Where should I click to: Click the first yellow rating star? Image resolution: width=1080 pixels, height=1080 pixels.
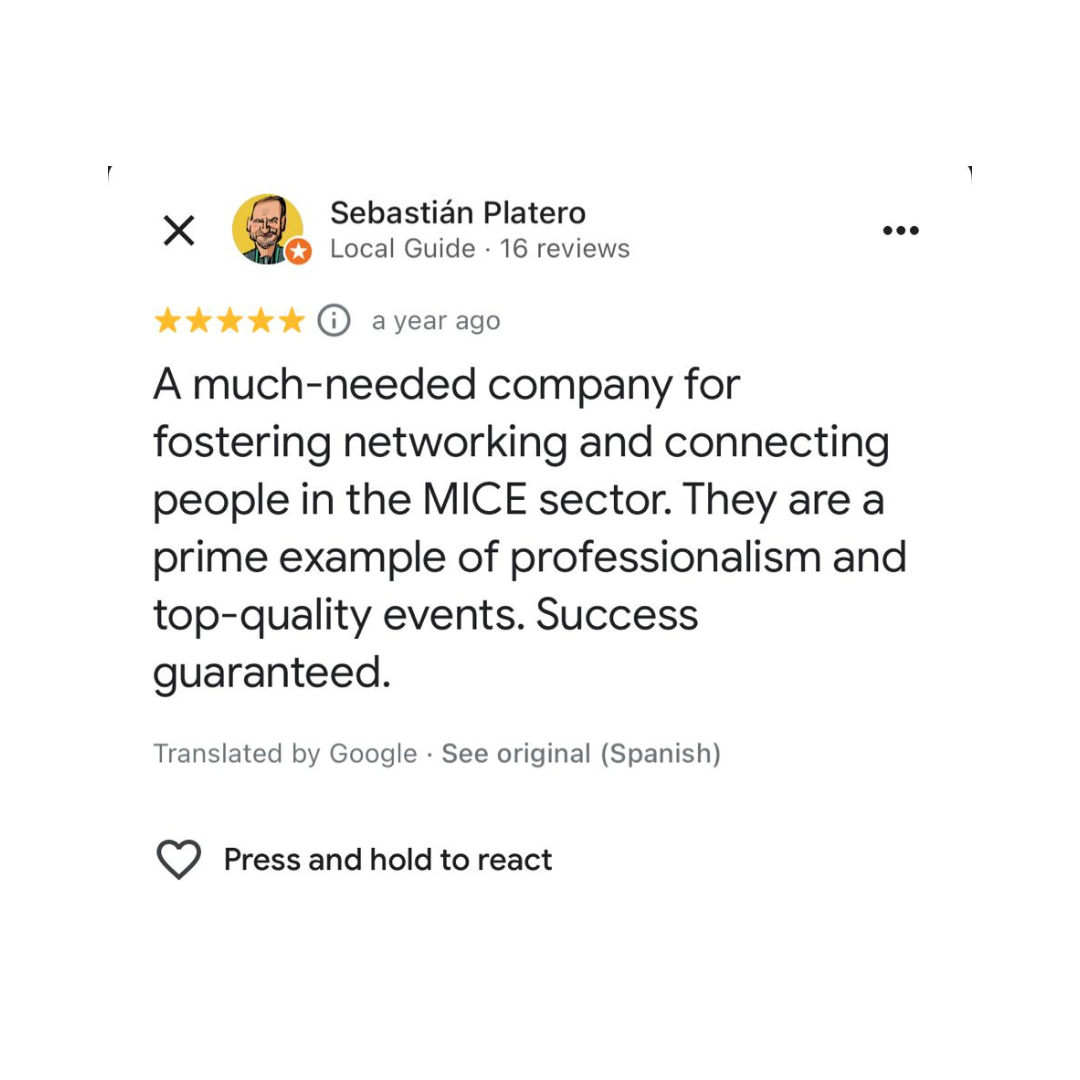pyautogui.click(x=168, y=321)
